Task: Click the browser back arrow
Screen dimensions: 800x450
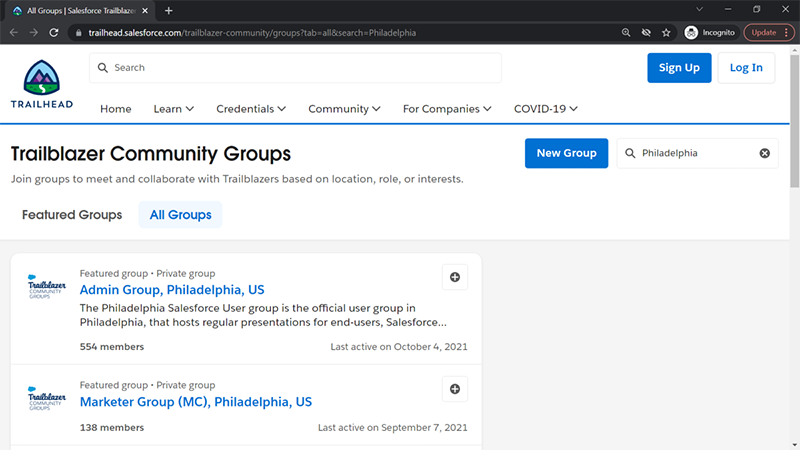Action: pyautogui.click(x=14, y=33)
